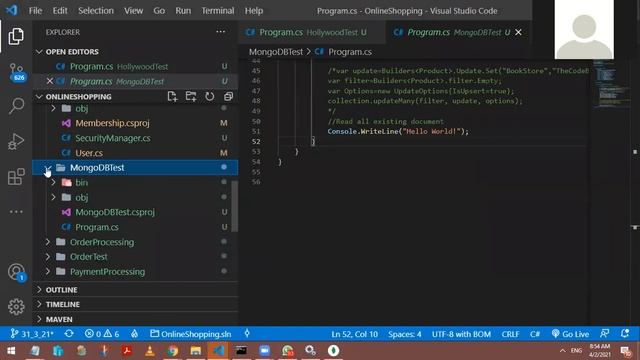Expand the bin folder under MongoDBTest

coord(53,182)
